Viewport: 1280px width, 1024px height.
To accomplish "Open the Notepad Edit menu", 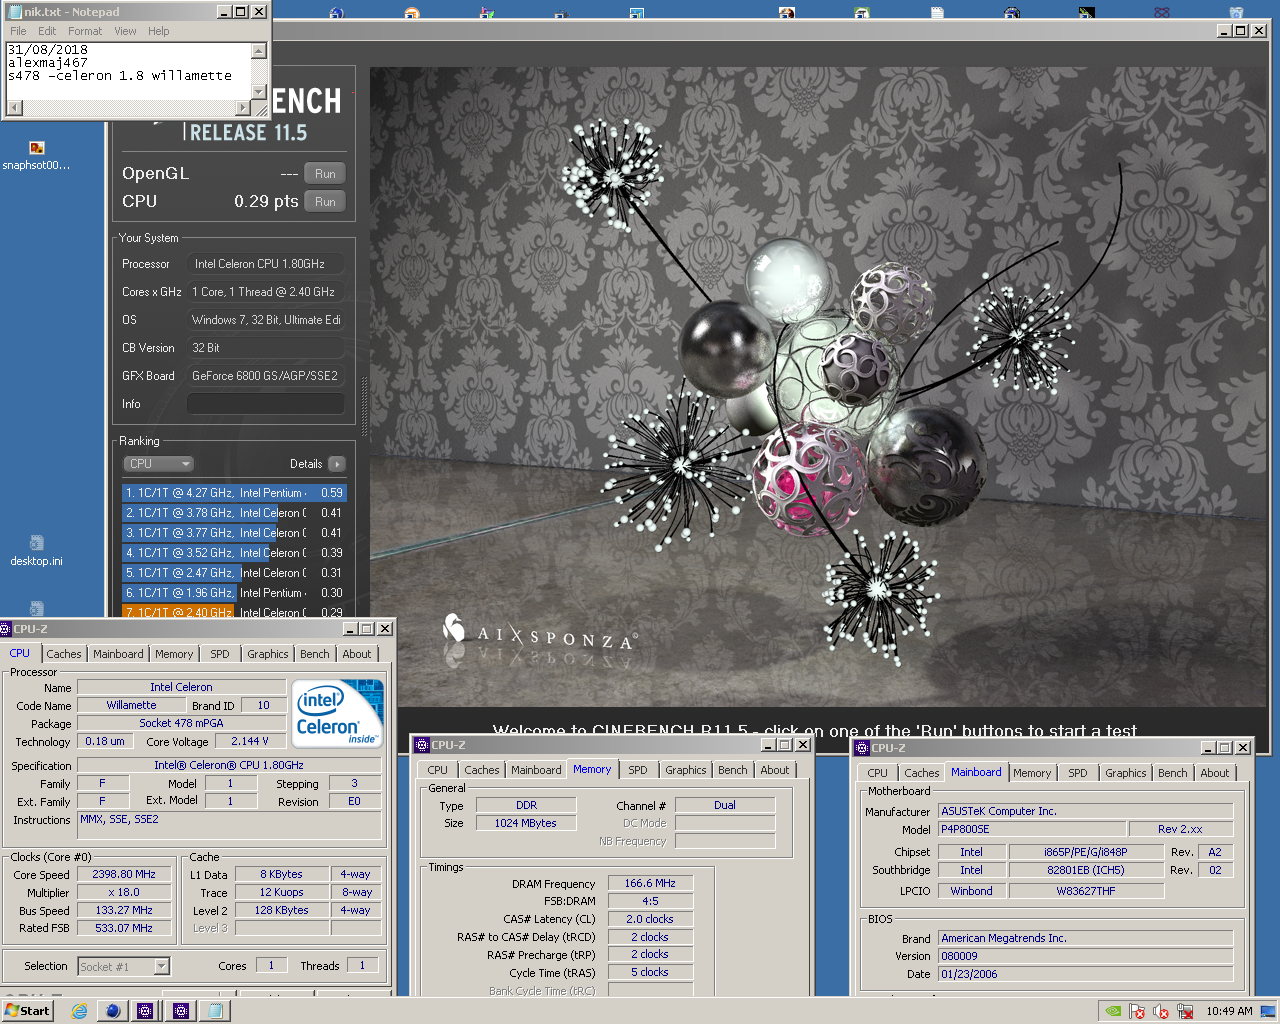I will [47, 31].
